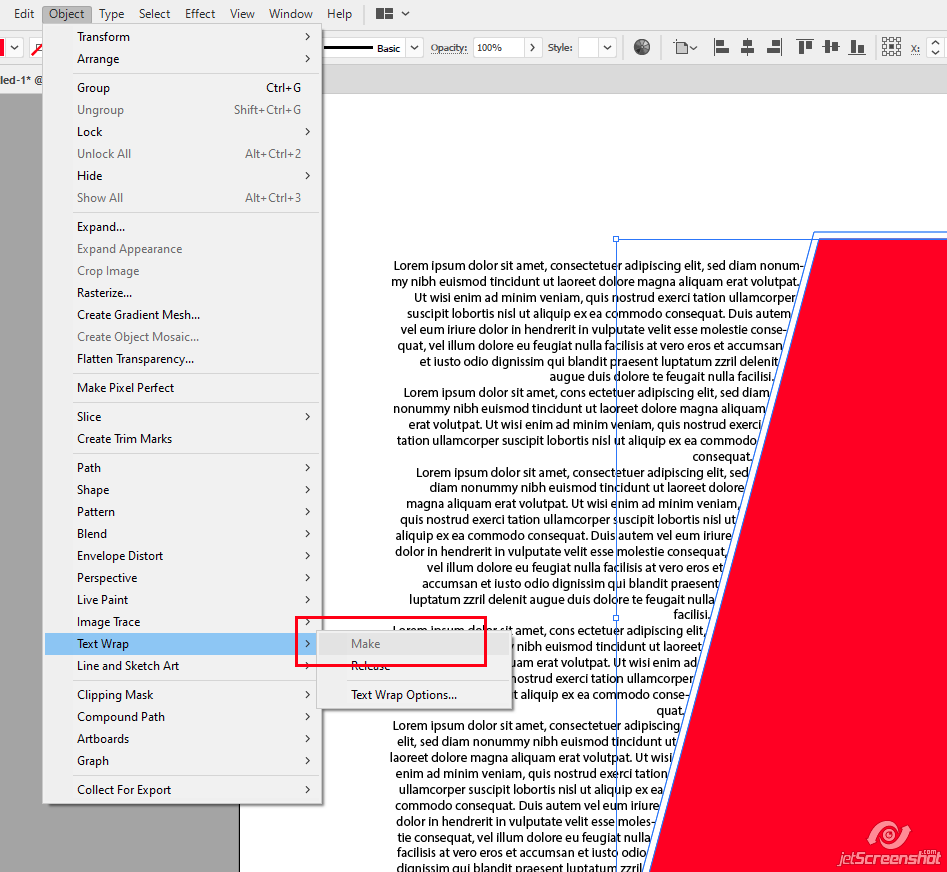This screenshot has width=947, height=872.
Task: Open Line and Sketch Art submenu
Action: click(182, 666)
